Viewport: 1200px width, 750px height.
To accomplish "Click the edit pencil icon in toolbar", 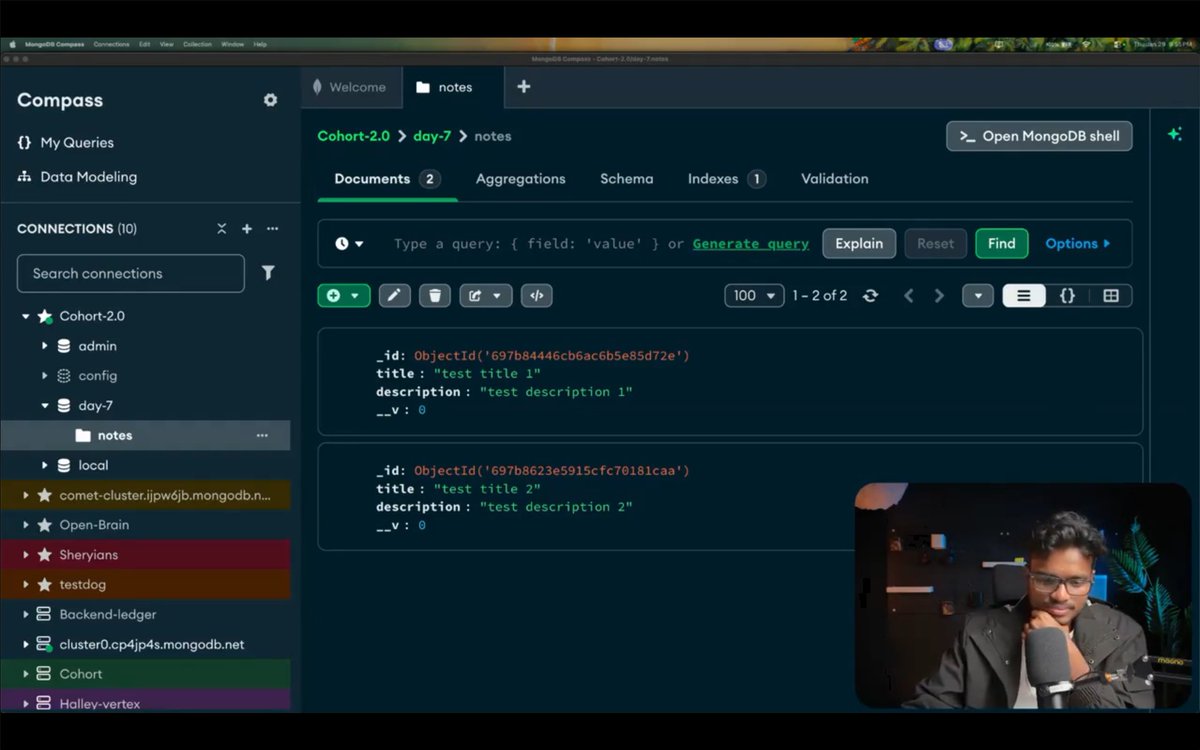I will [x=394, y=296].
